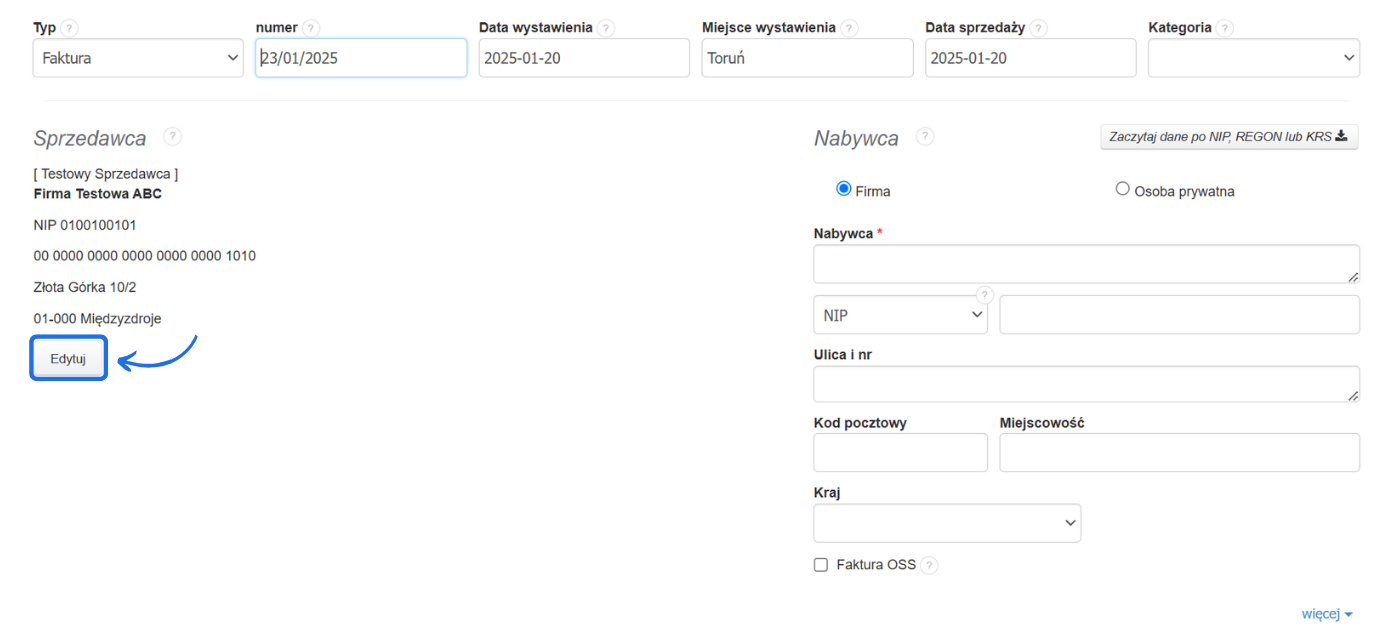Click help icon beside numer label
The width and height of the screenshot is (1375, 636).
(x=311, y=28)
